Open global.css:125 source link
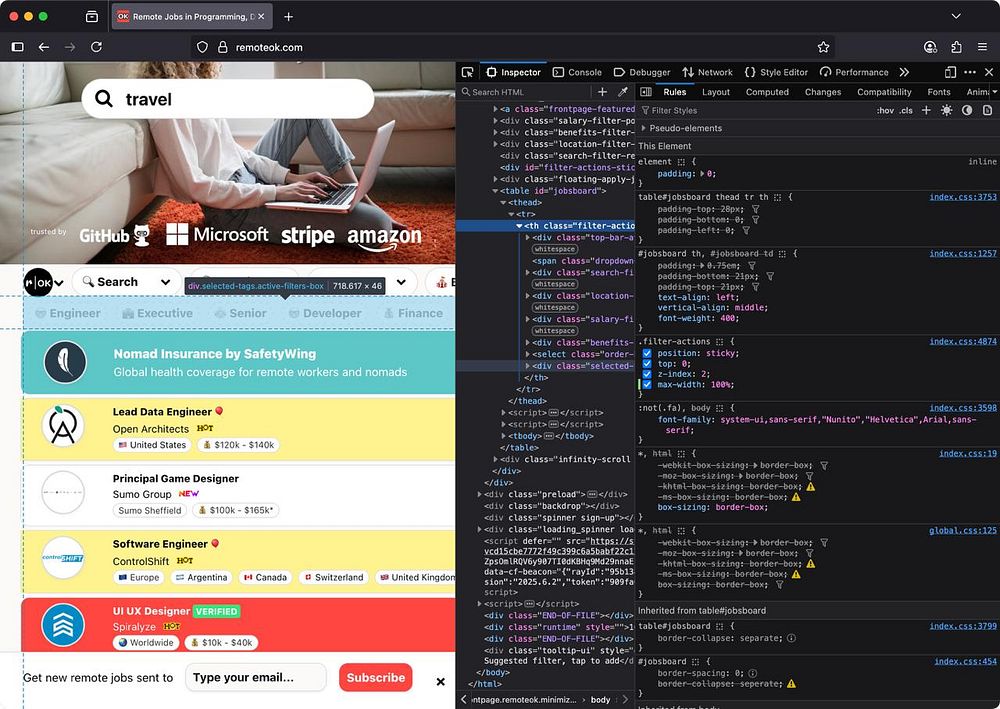 click(x=962, y=530)
